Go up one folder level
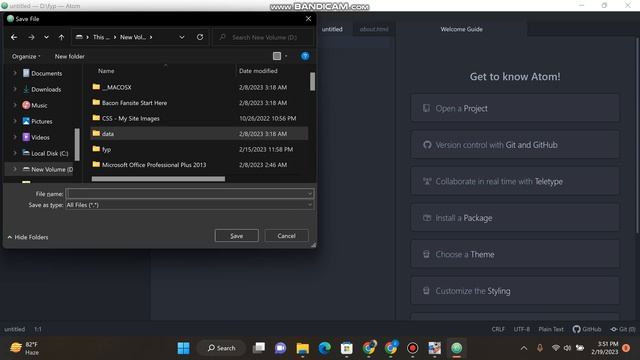The width and height of the screenshot is (640, 360). (x=61, y=37)
